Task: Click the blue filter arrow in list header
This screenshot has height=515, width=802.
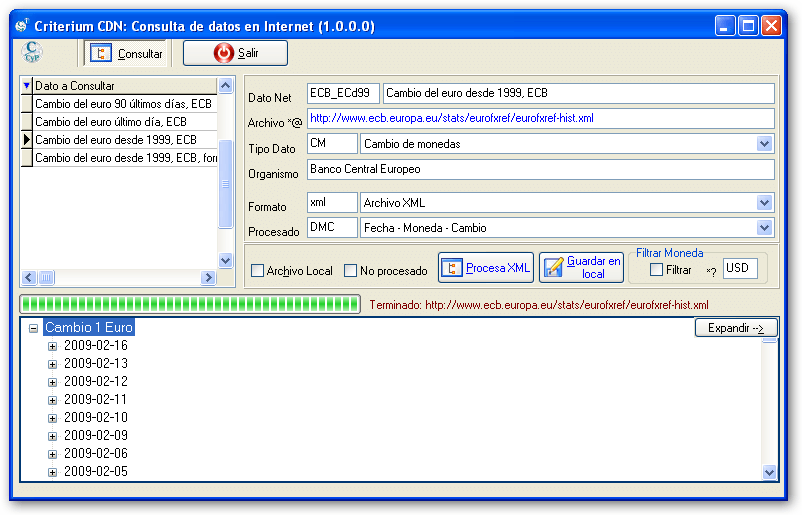Action: coord(27,85)
